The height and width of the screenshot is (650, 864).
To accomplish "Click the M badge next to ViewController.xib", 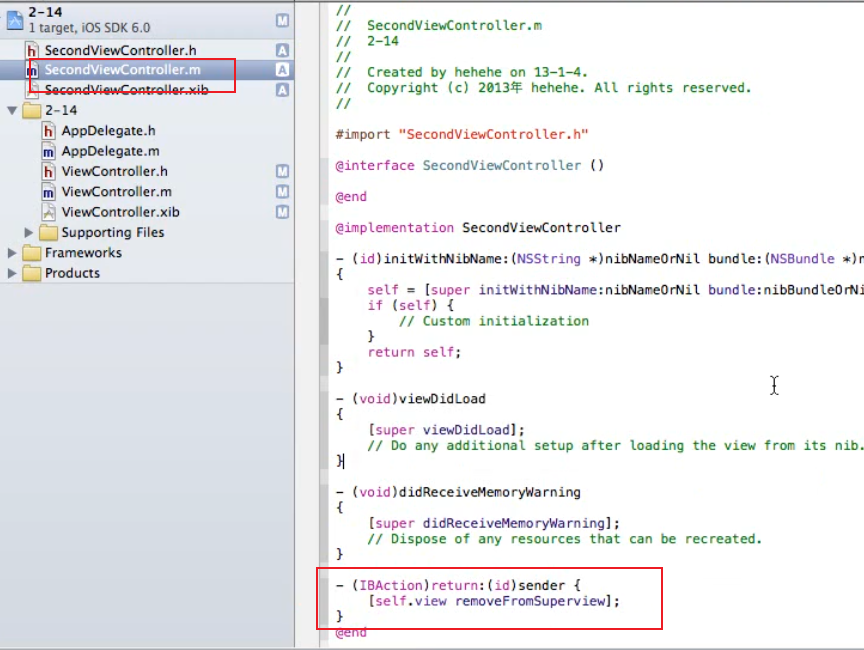I will coord(282,212).
